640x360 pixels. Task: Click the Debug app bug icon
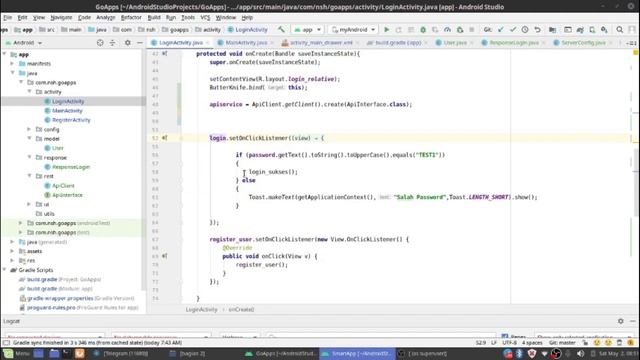click(423, 30)
